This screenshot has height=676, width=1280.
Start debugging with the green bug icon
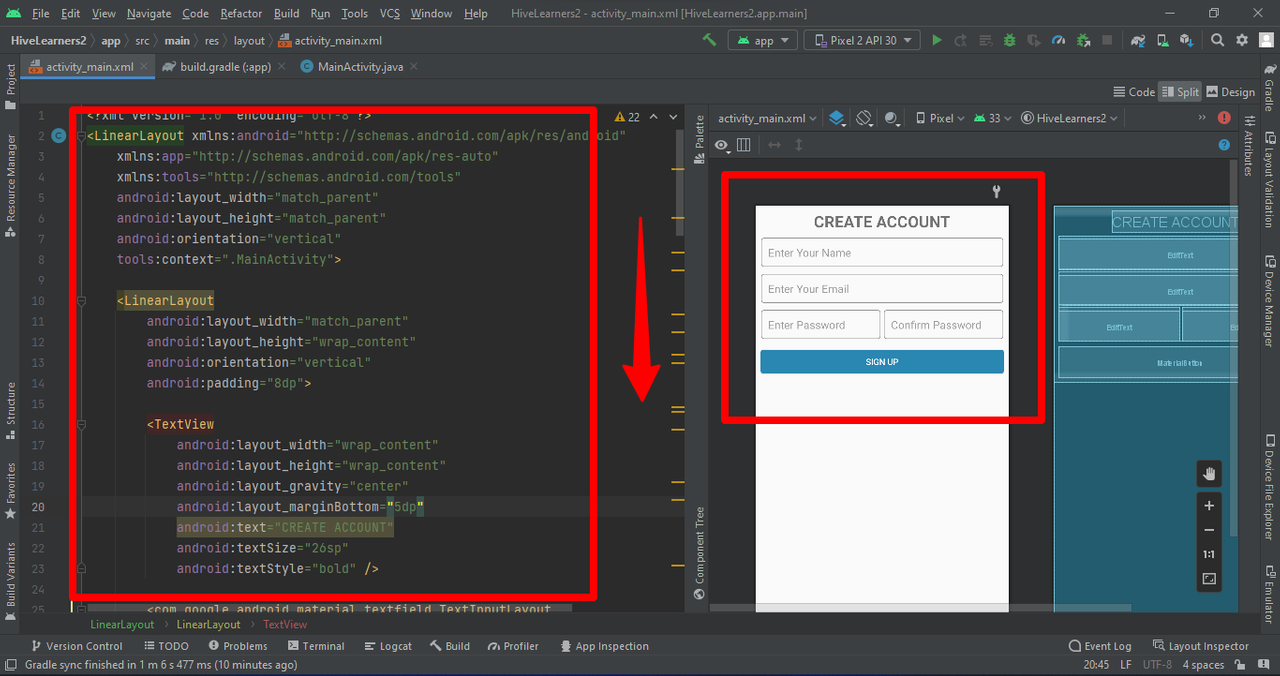[x=1010, y=40]
